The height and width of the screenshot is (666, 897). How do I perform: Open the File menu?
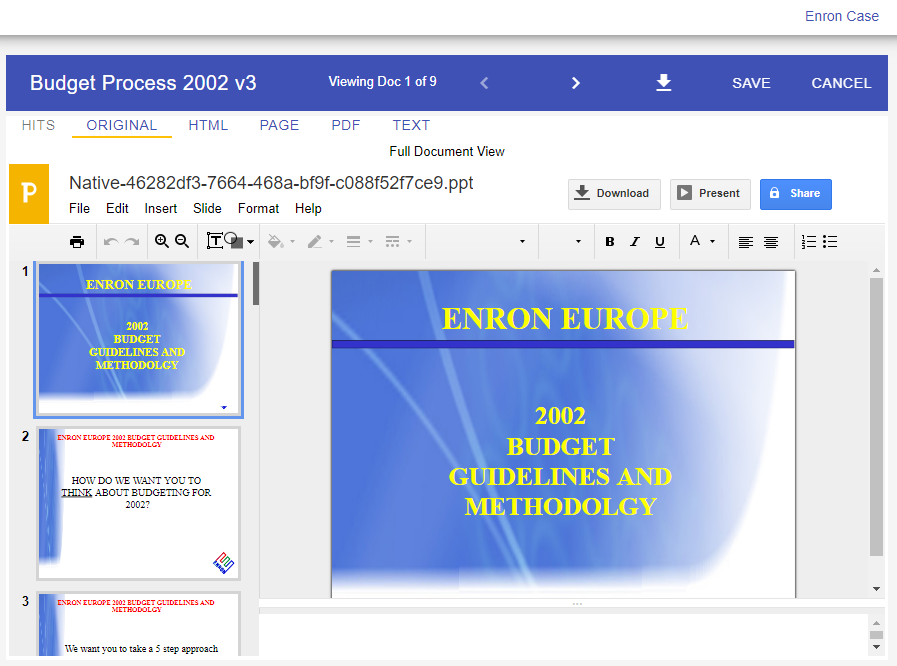click(80, 209)
